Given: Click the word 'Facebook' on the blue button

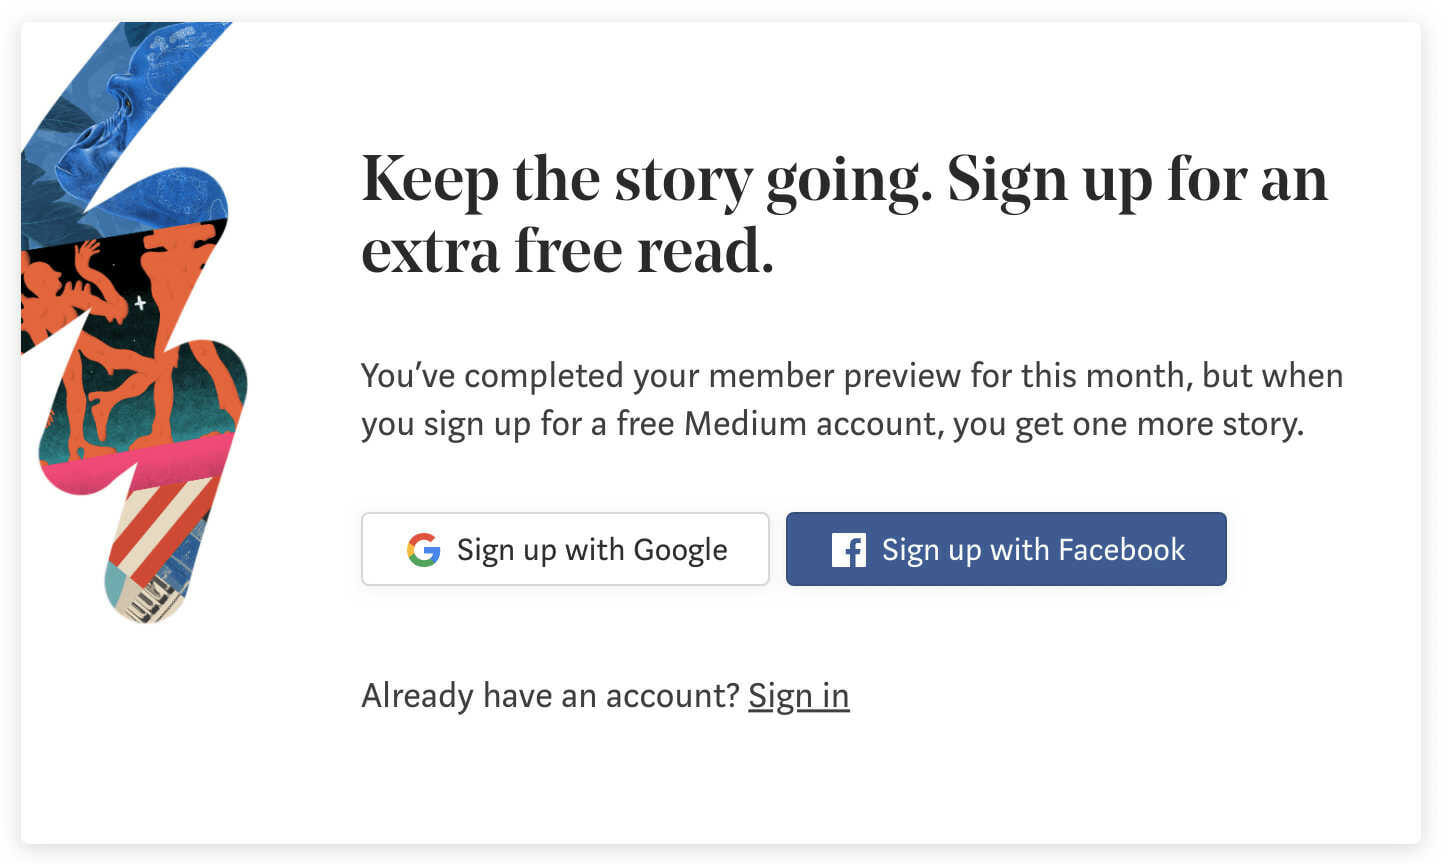Looking at the screenshot, I should point(1122,550).
